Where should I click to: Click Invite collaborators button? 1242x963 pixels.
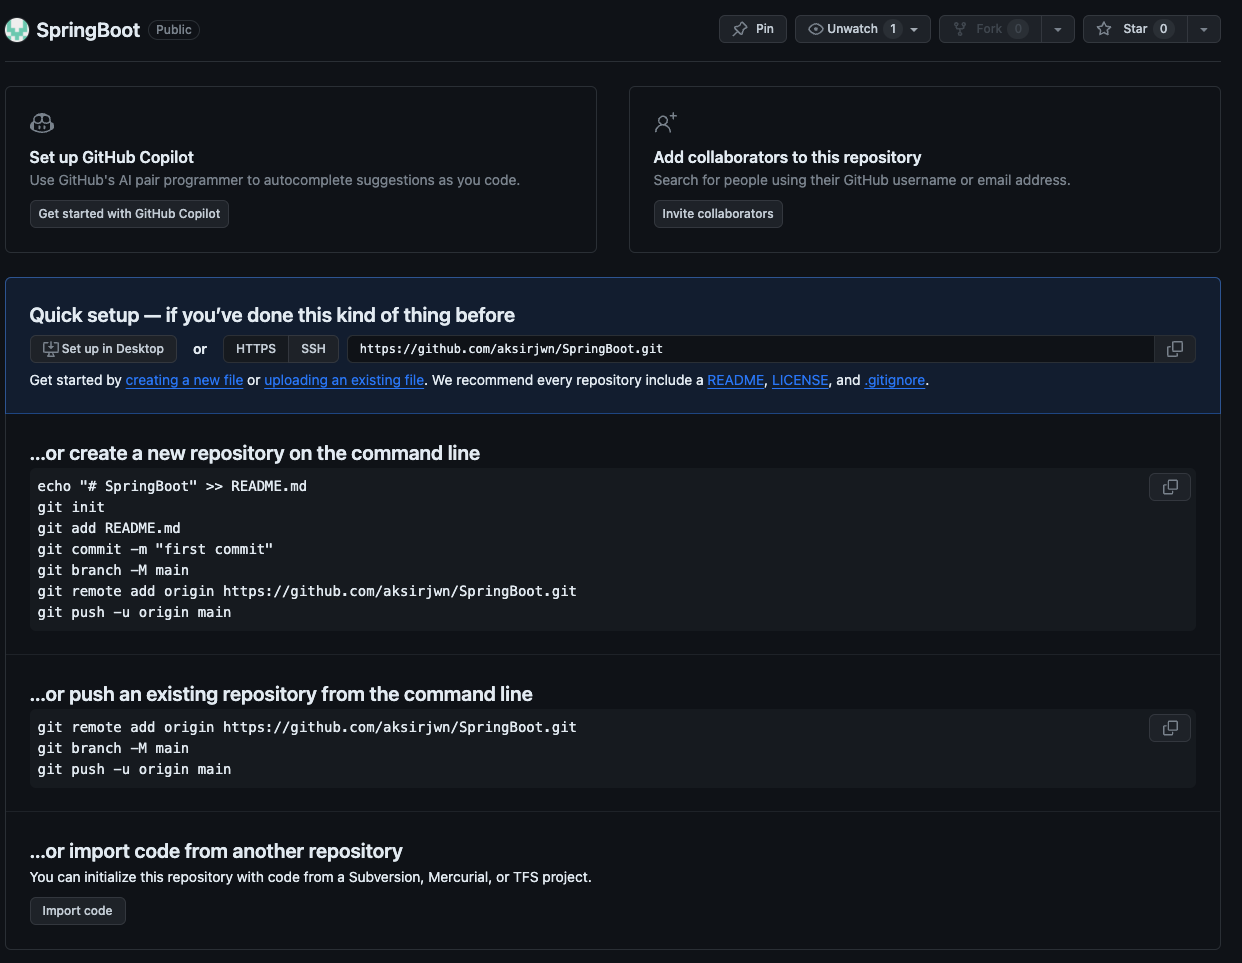point(718,214)
